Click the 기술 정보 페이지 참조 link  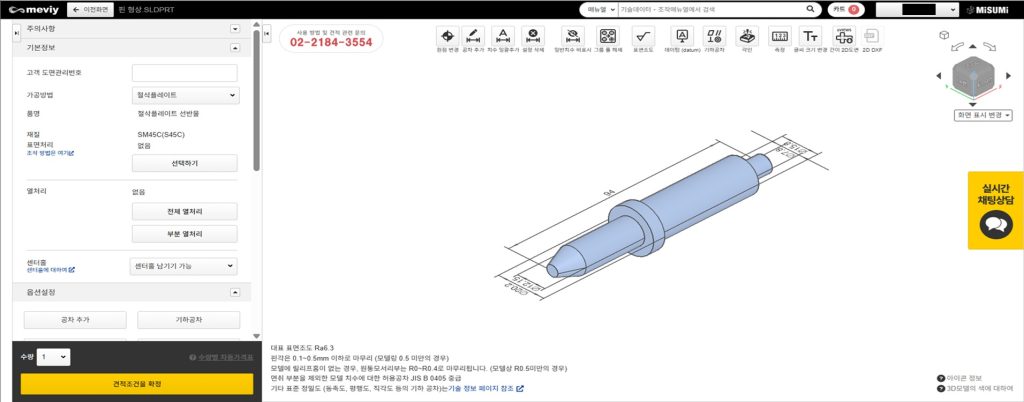click(486, 388)
